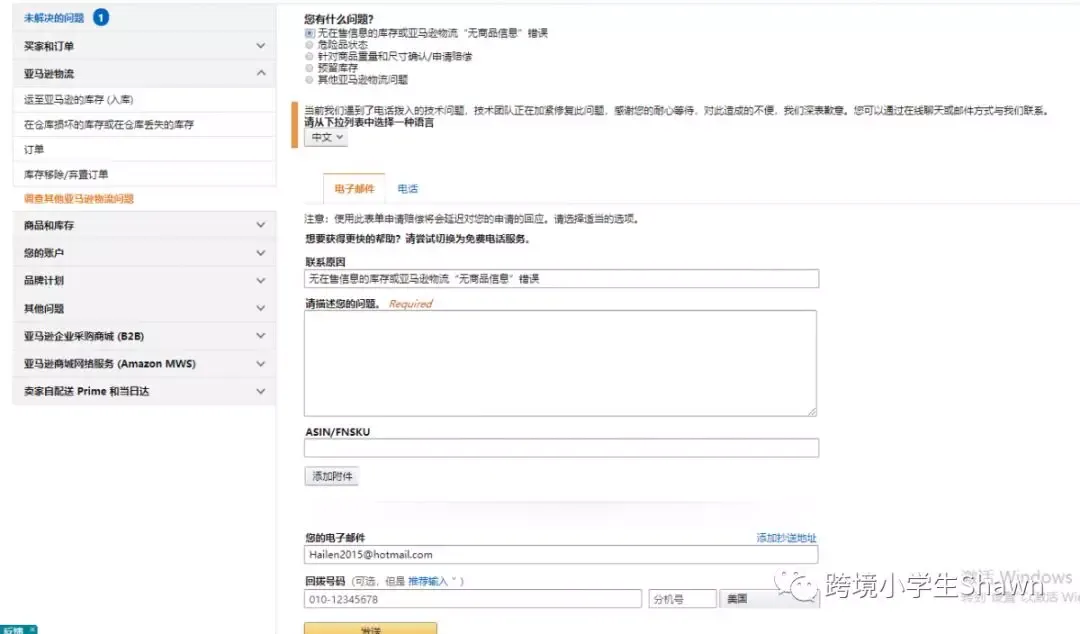This screenshot has height=634, width=1080.
Task: Expand the 买家和订单 section
Action: pos(144,45)
